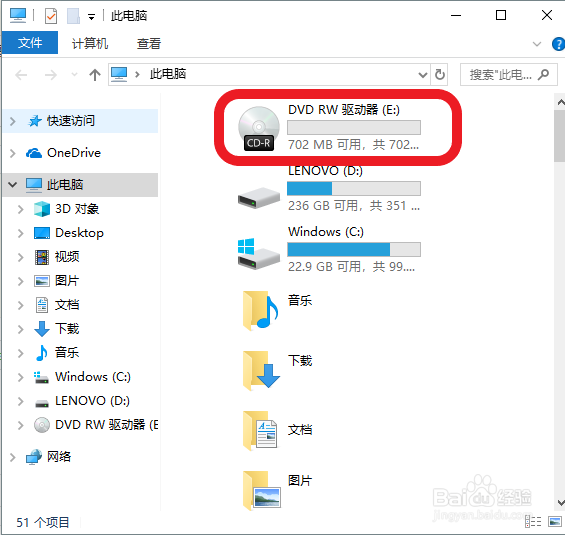The image size is (565, 535).
Task: Switch to details view via status bar icon
Action: click(533, 521)
